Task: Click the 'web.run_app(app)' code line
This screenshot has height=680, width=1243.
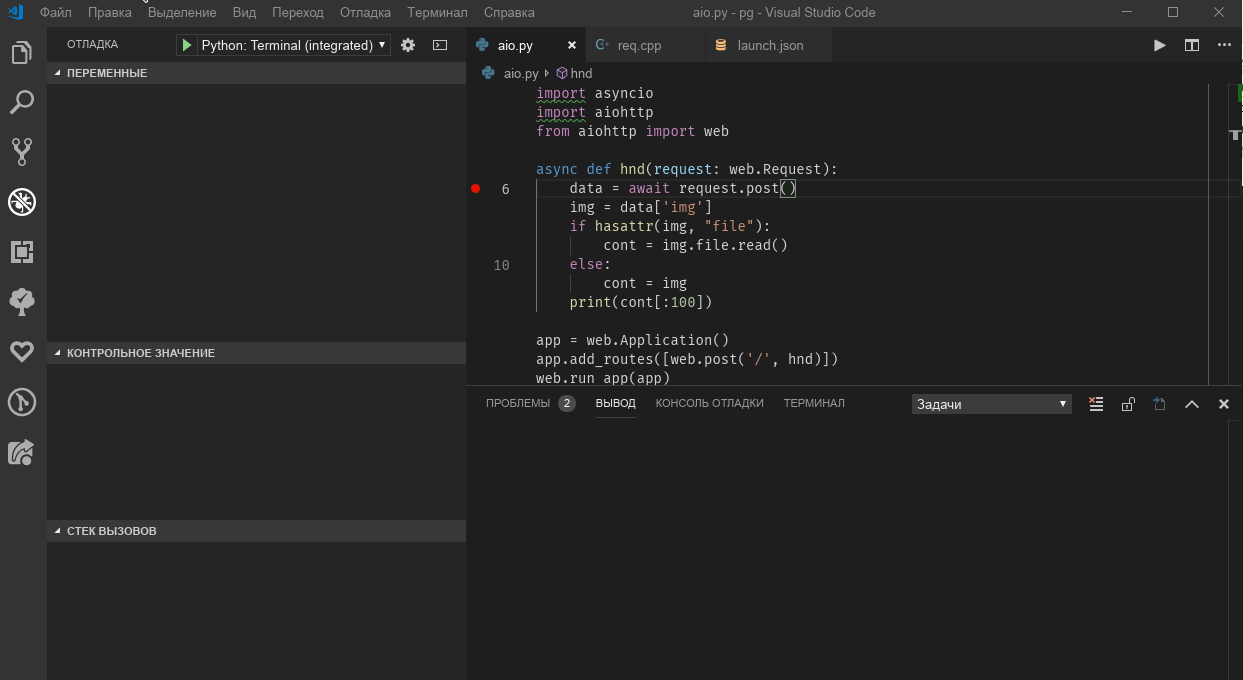Action: click(603, 378)
